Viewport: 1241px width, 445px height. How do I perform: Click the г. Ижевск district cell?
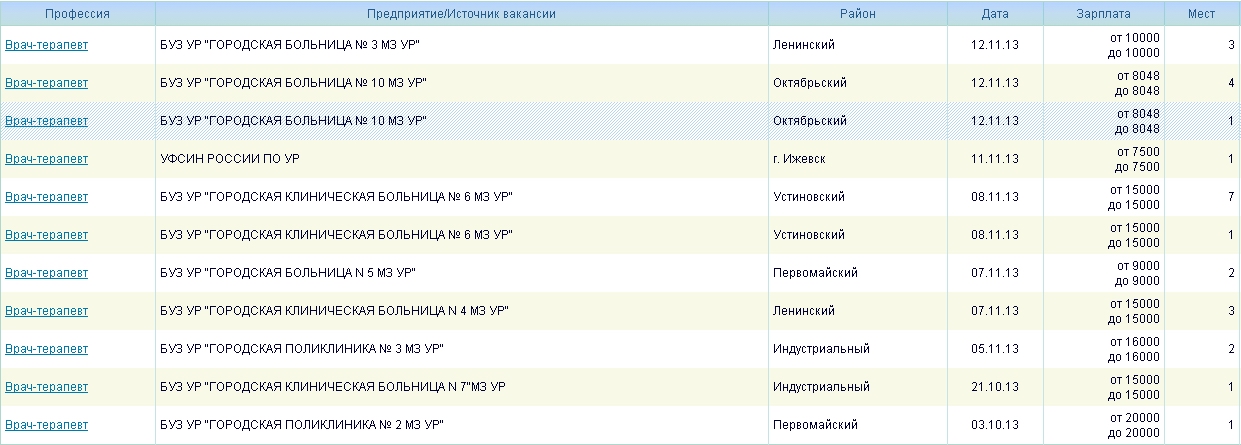tap(799, 159)
